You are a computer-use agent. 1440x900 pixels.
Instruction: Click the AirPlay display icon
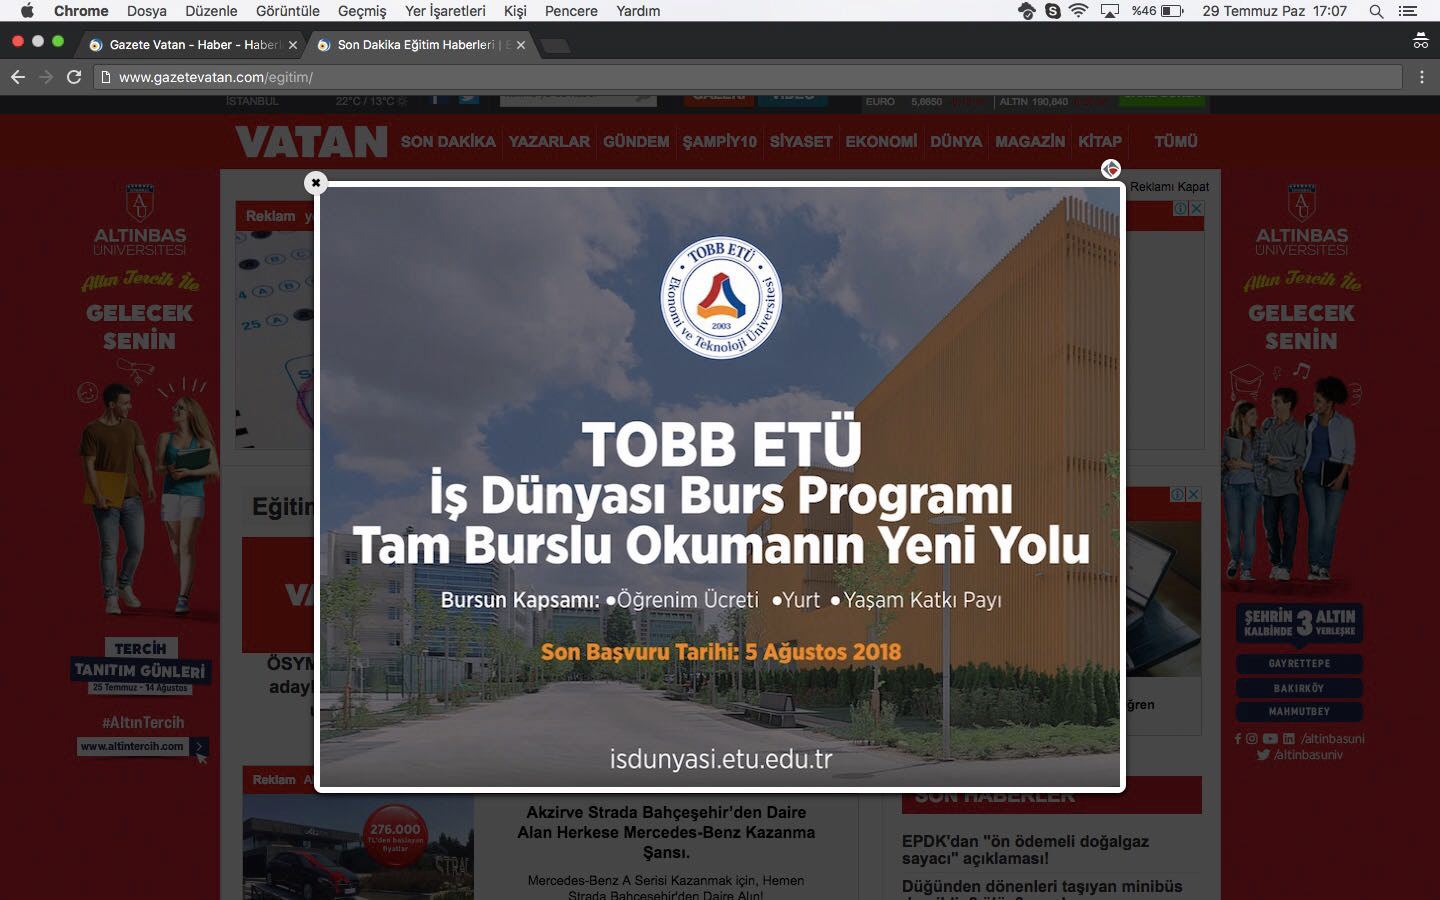click(x=1109, y=11)
